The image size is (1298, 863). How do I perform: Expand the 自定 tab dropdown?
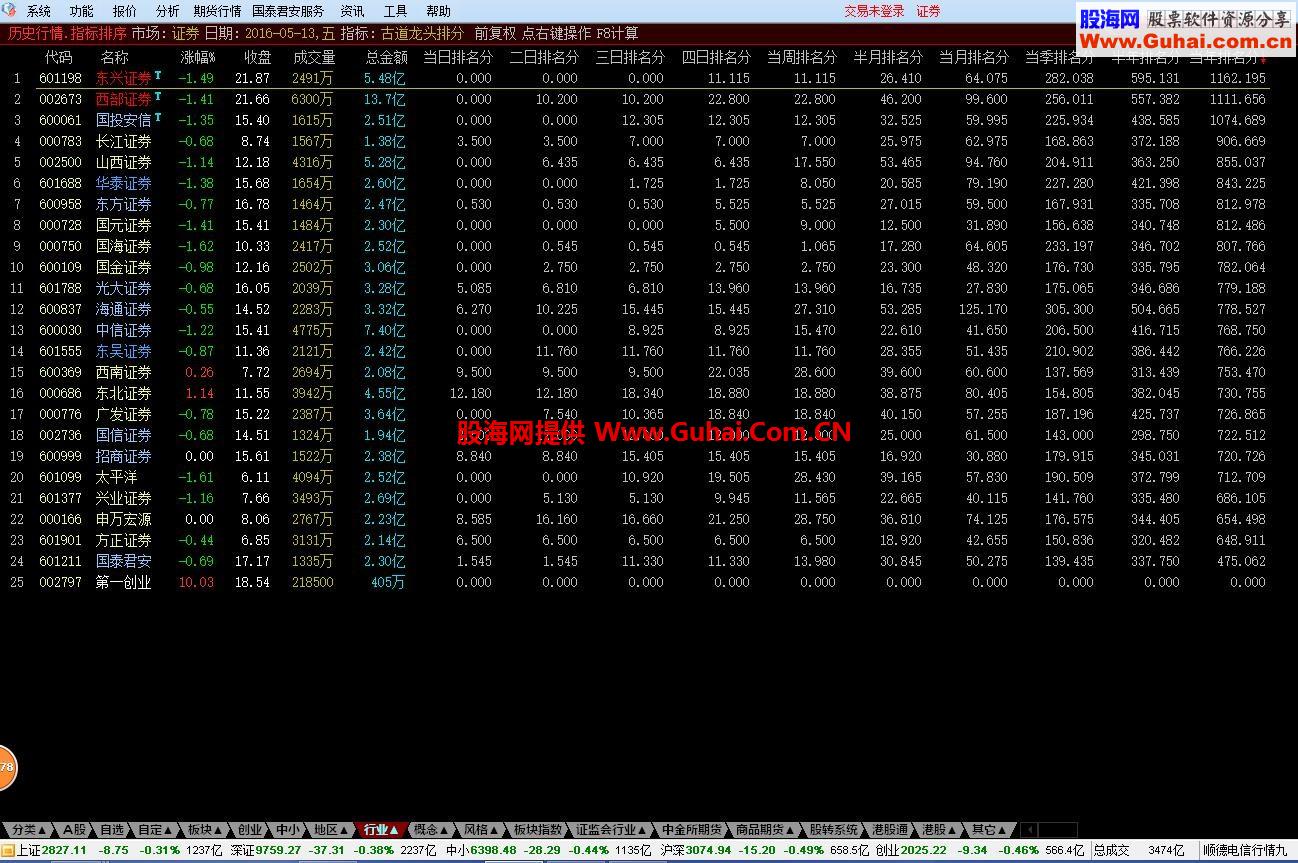click(168, 829)
